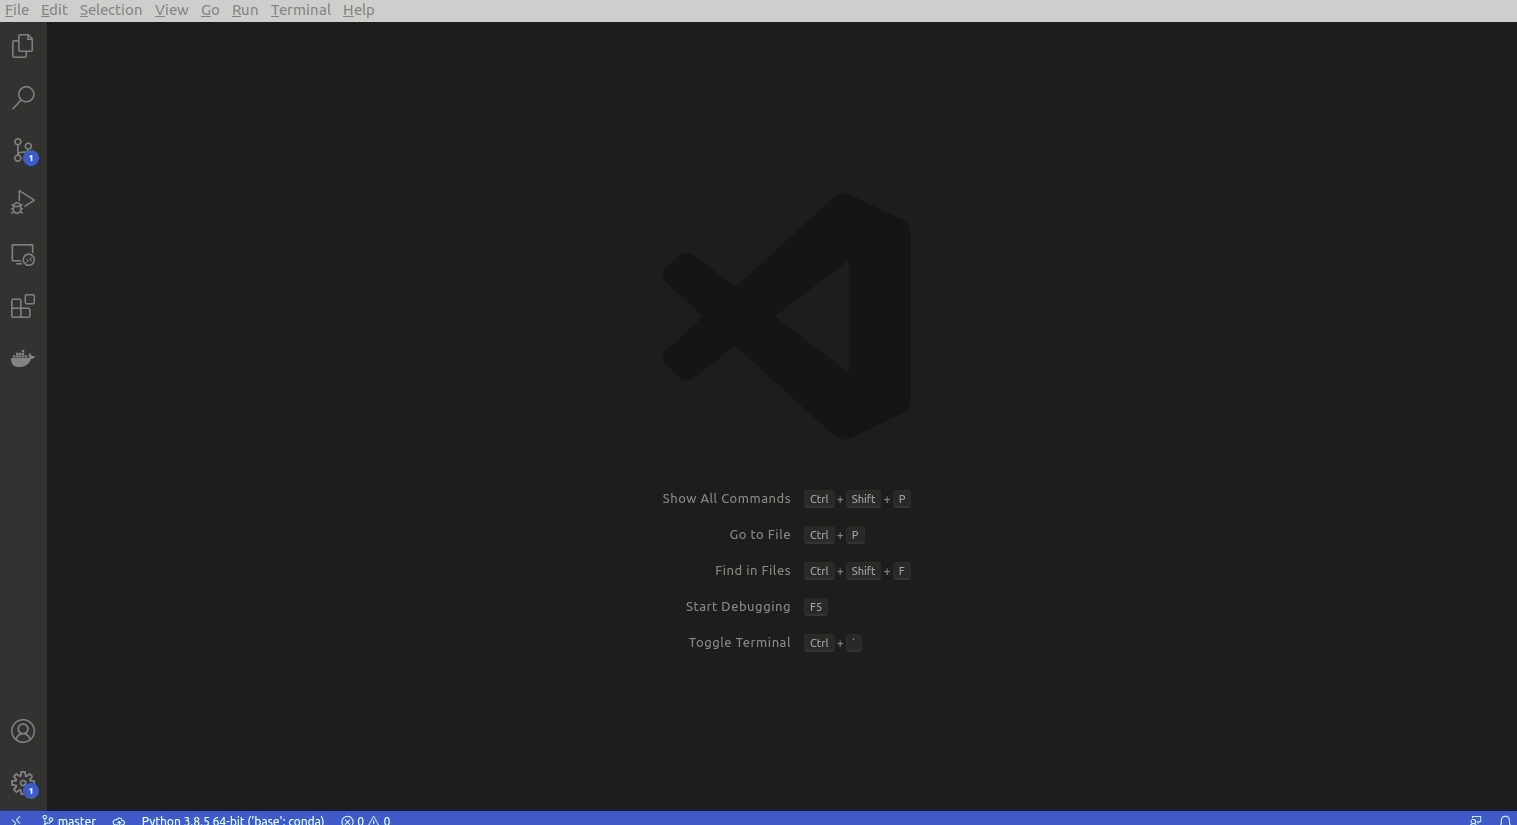Viewport: 1517px width, 825px height.
Task: Click the master branch indicator
Action: 69,820
